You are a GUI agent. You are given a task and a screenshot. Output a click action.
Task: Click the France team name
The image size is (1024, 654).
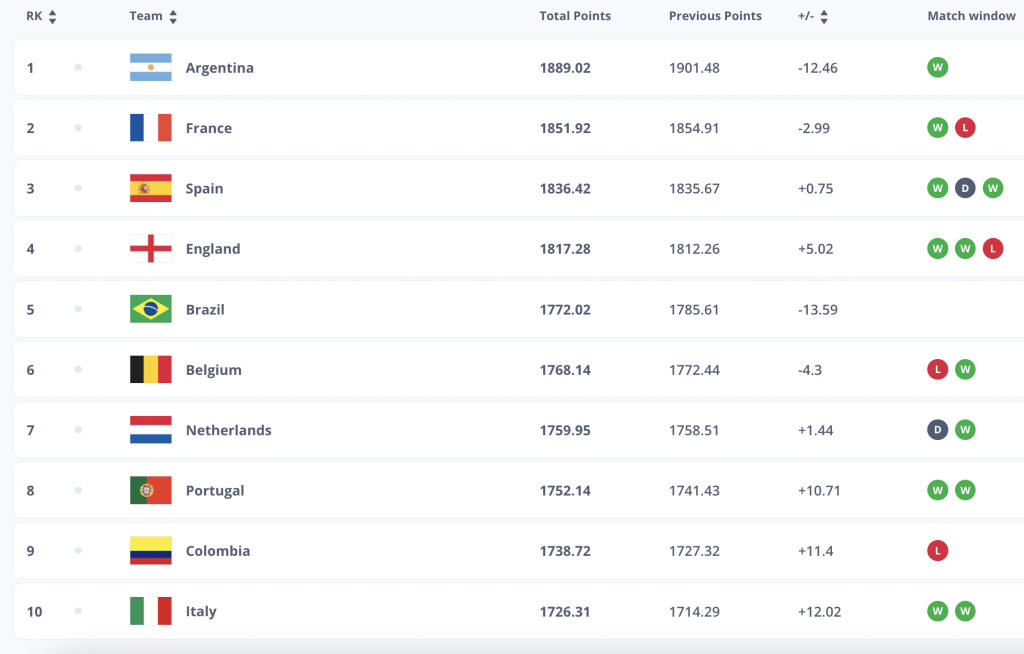[208, 129]
